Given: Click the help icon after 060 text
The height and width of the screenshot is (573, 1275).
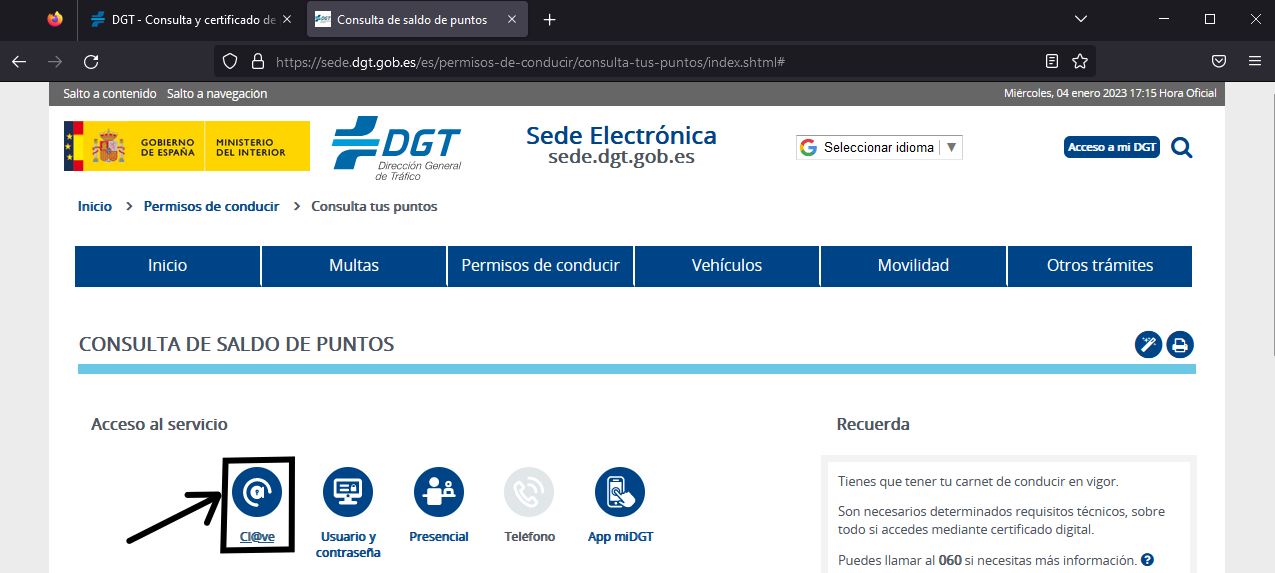Looking at the screenshot, I should pyautogui.click(x=1148, y=560).
